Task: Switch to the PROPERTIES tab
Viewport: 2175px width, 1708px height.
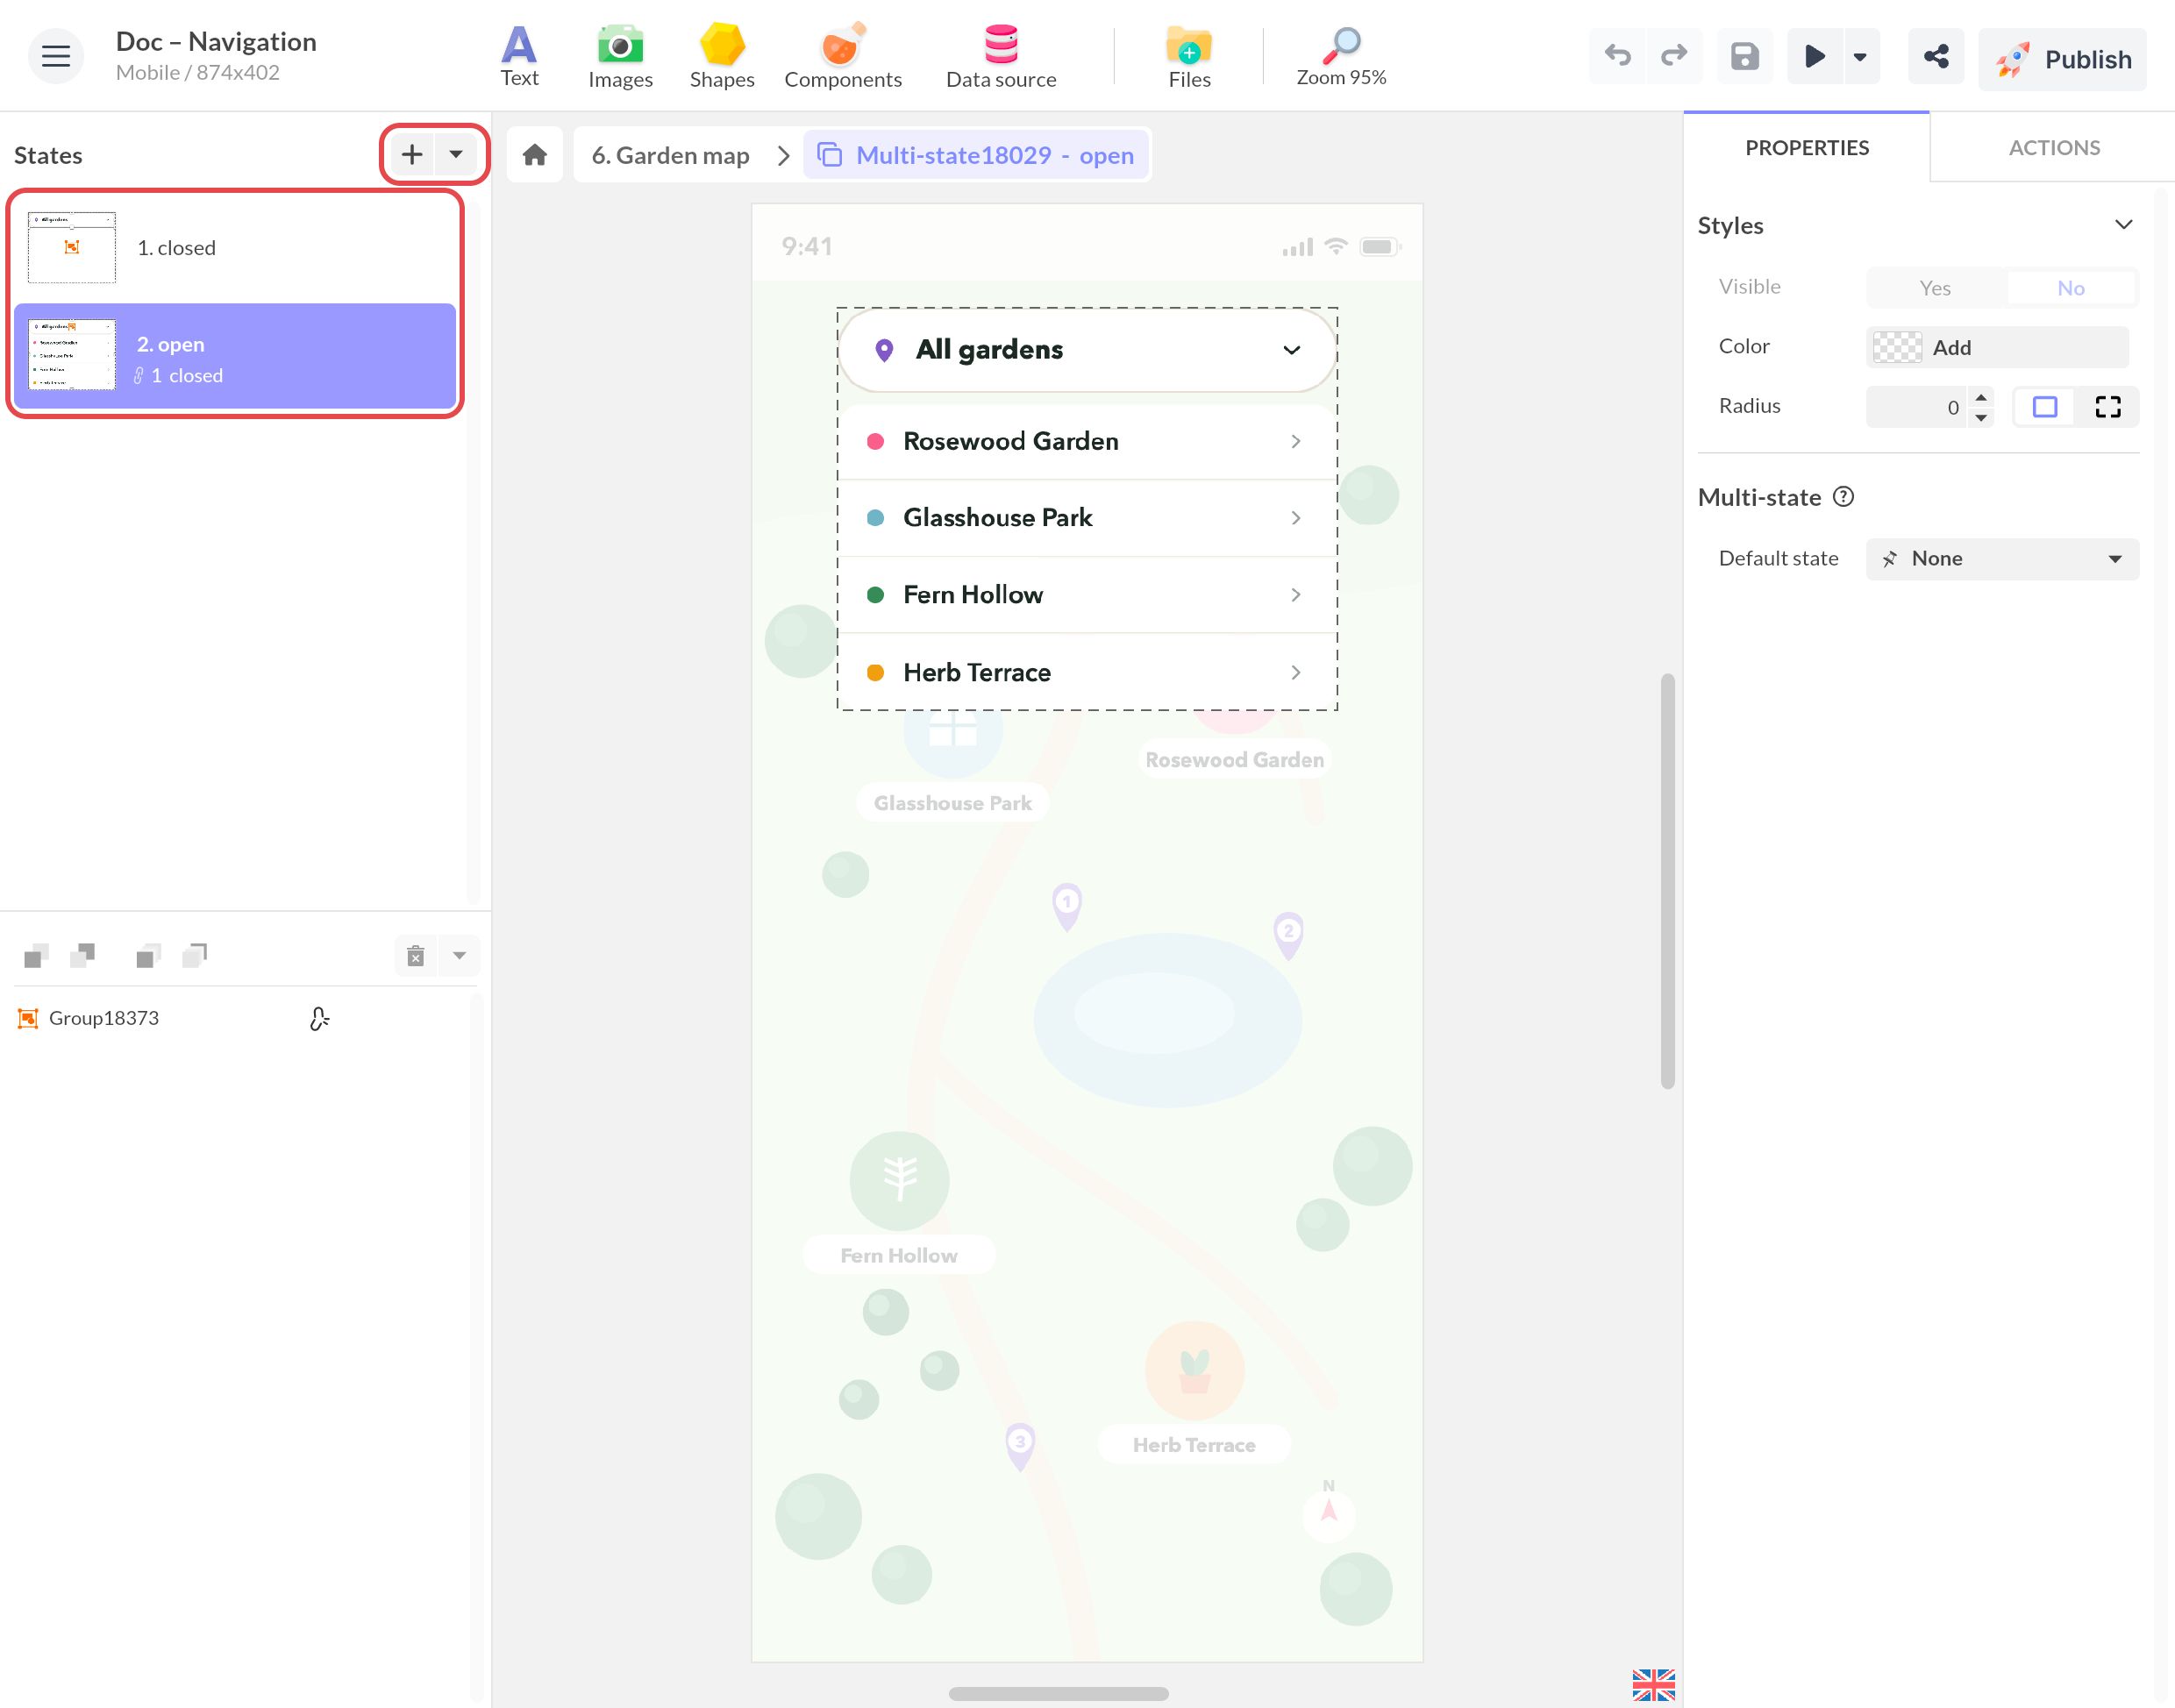Action: (1806, 147)
